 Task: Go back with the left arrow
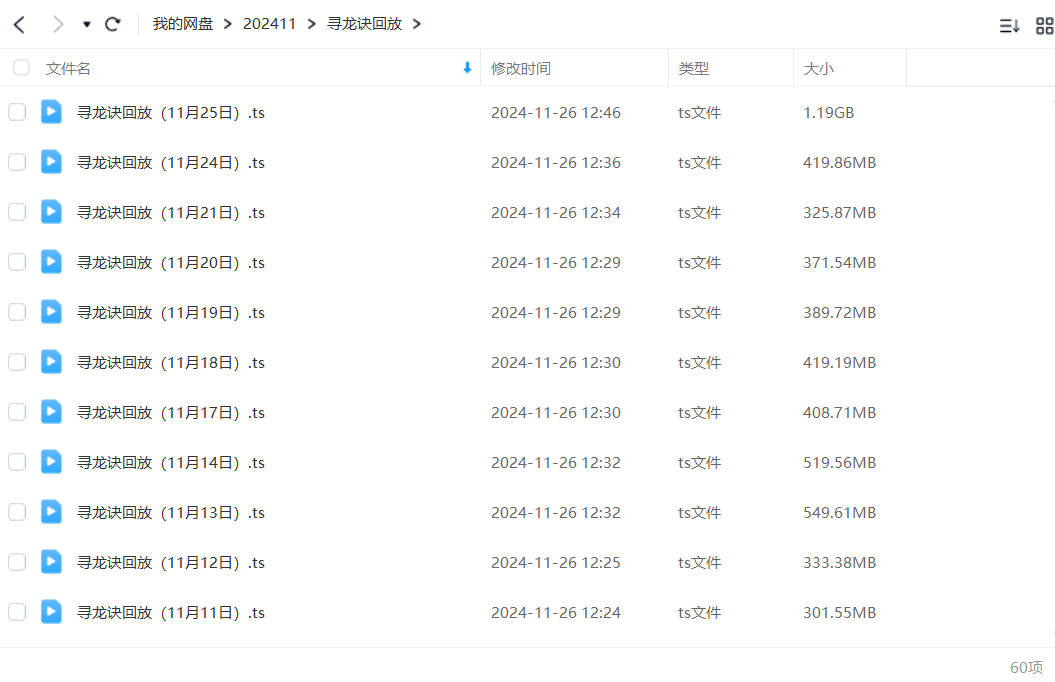pos(20,25)
